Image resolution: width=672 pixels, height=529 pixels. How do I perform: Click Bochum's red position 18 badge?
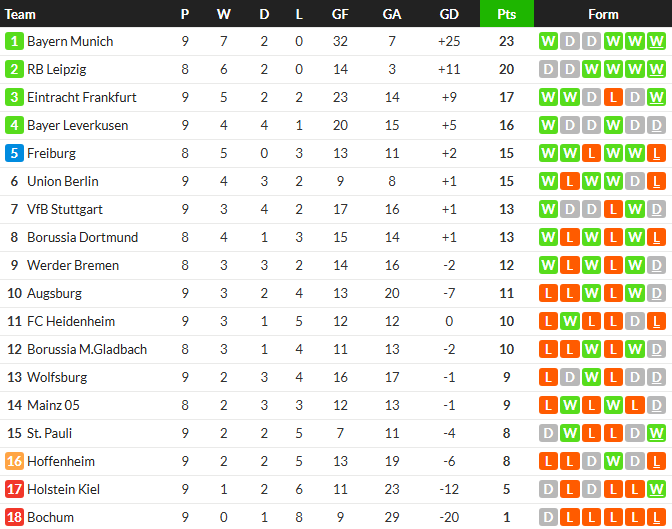[x=14, y=517]
